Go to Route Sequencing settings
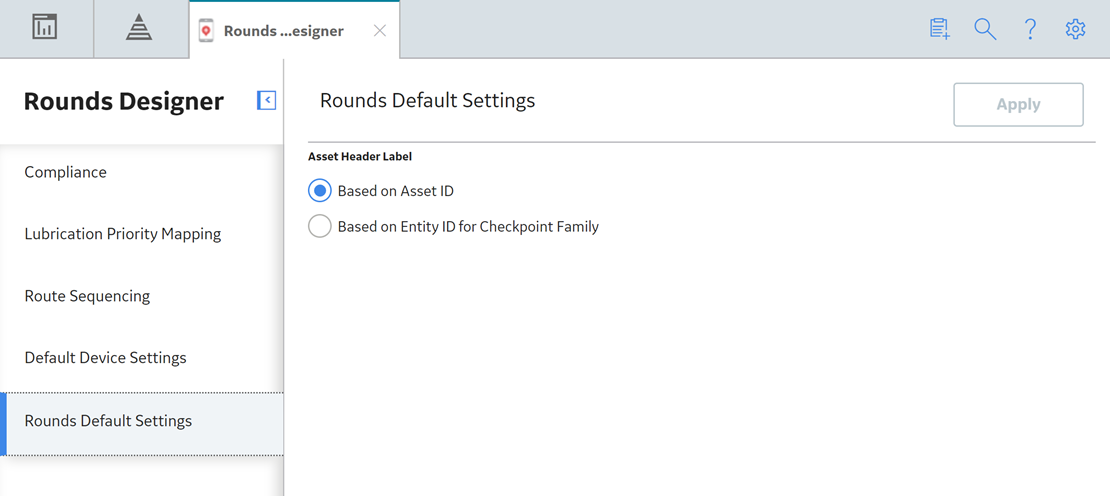 click(142, 296)
